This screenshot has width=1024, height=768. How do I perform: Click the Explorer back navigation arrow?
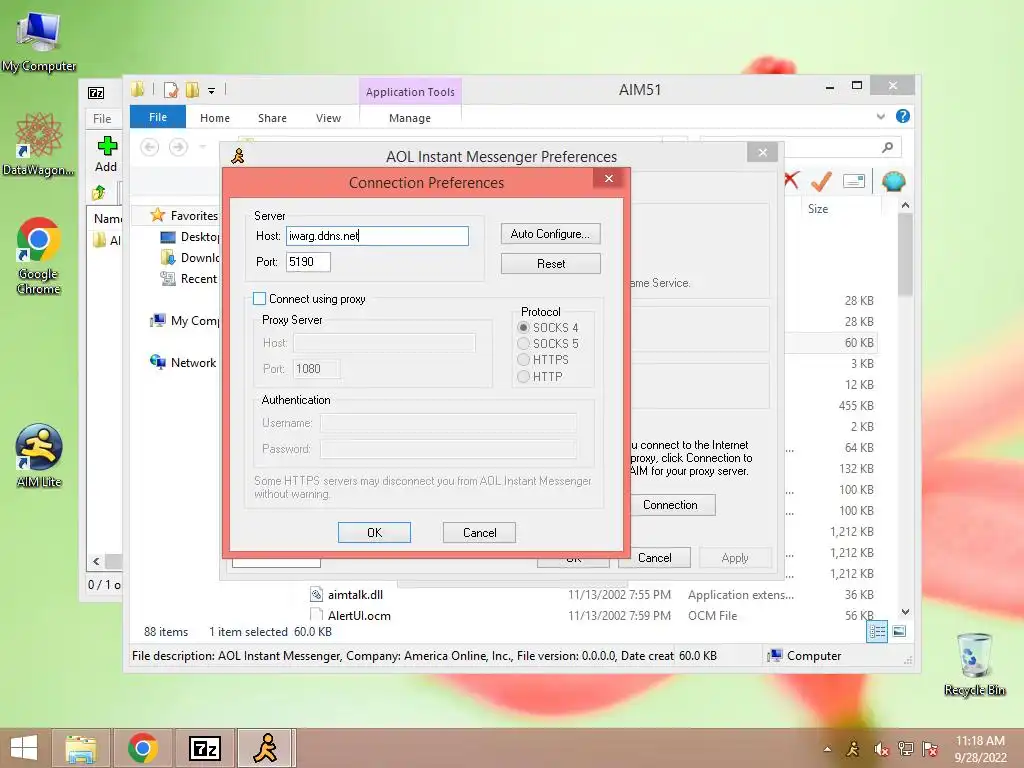pyautogui.click(x=150, y=147)
